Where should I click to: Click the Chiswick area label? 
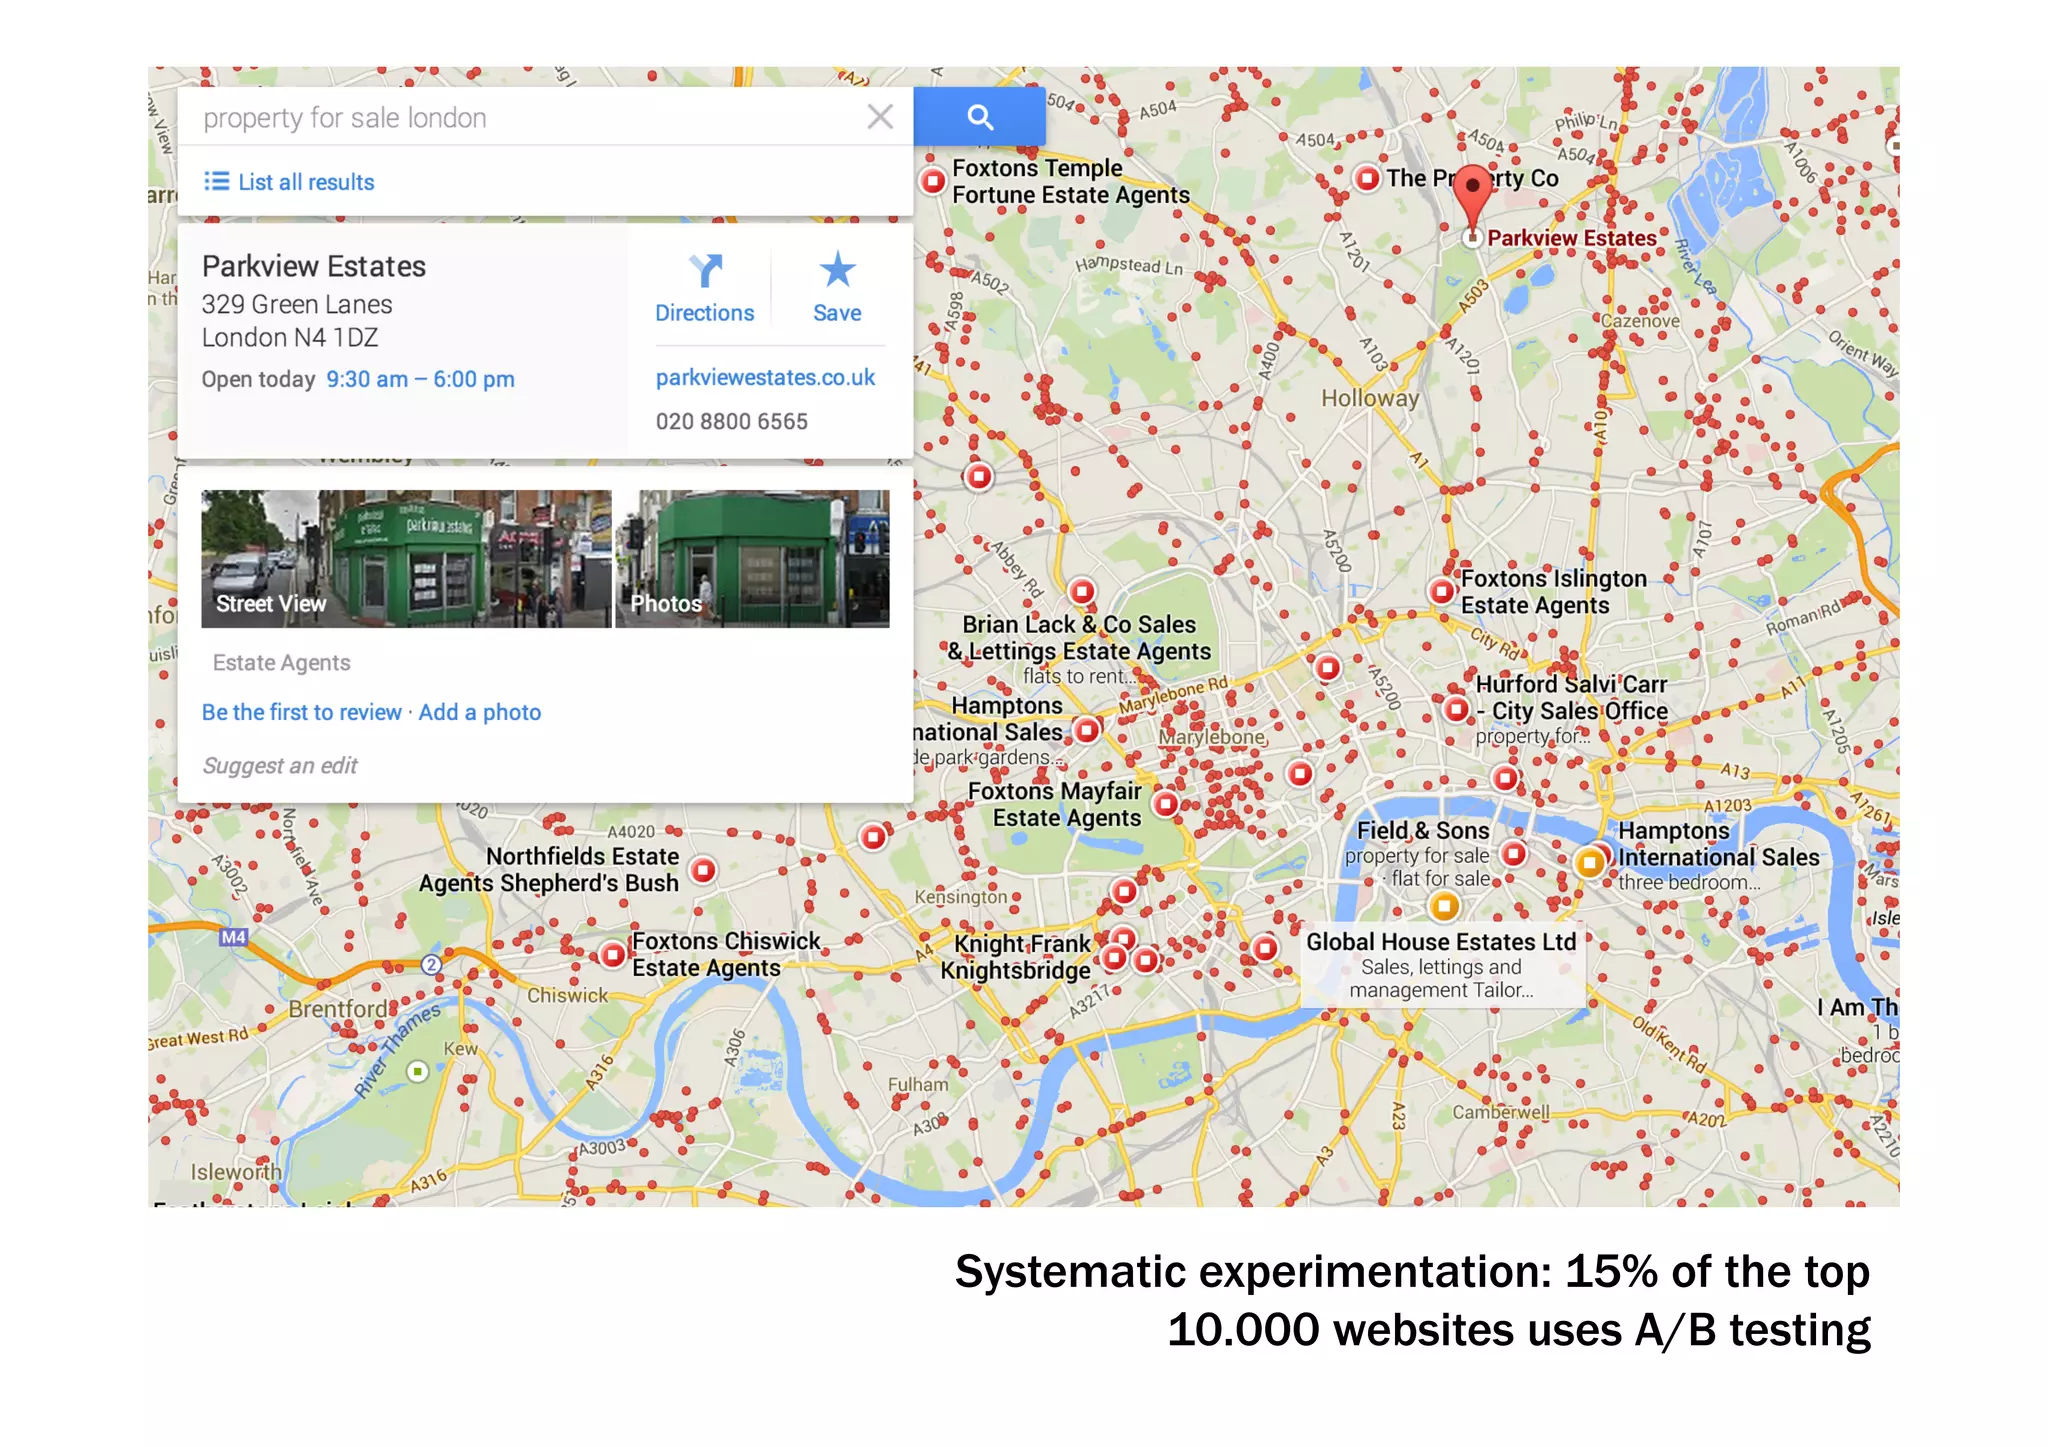pyautogui.click(x=567, y=995)
